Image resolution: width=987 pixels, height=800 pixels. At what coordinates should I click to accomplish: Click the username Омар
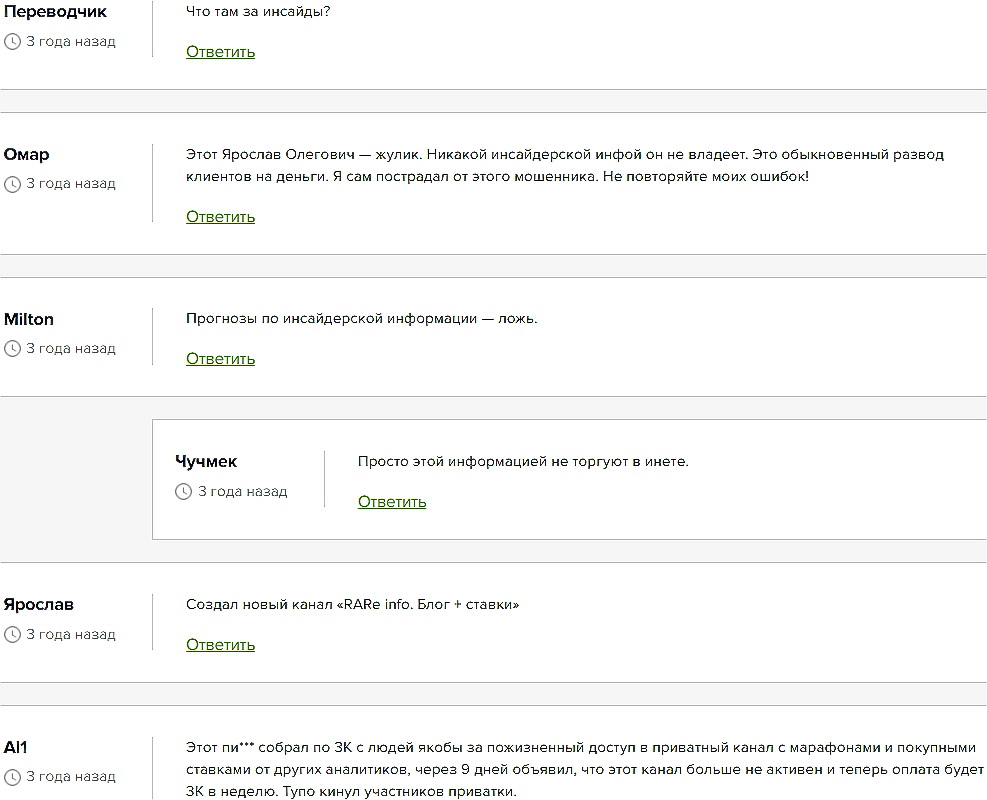(x=27, y=155)
